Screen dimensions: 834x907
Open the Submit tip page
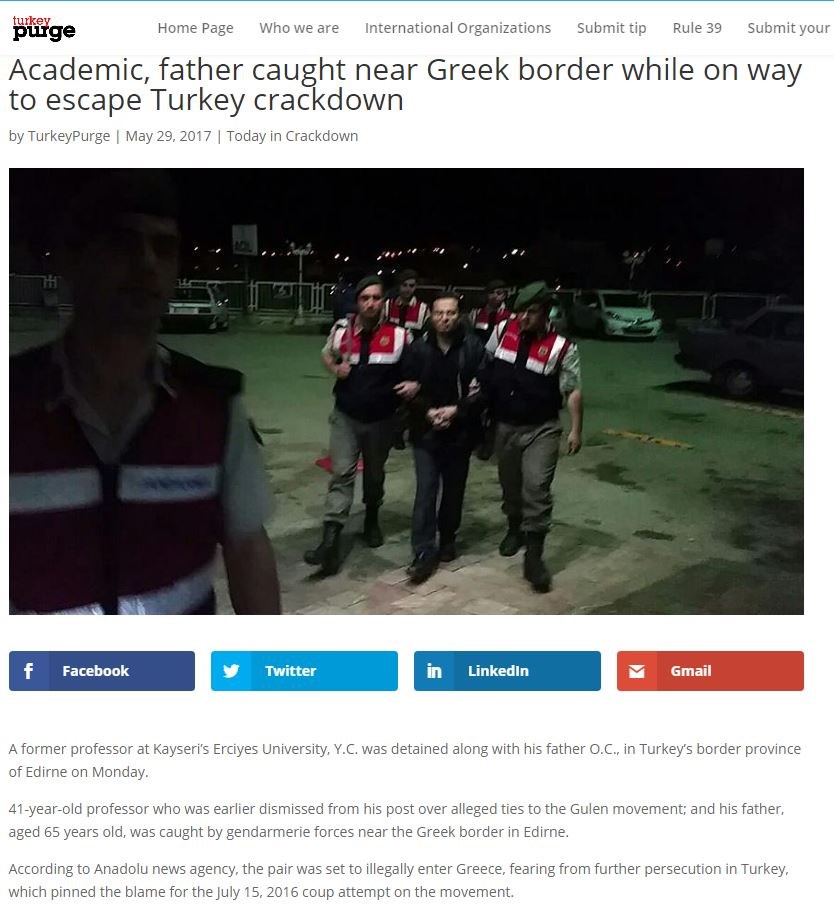coord(611,28)
